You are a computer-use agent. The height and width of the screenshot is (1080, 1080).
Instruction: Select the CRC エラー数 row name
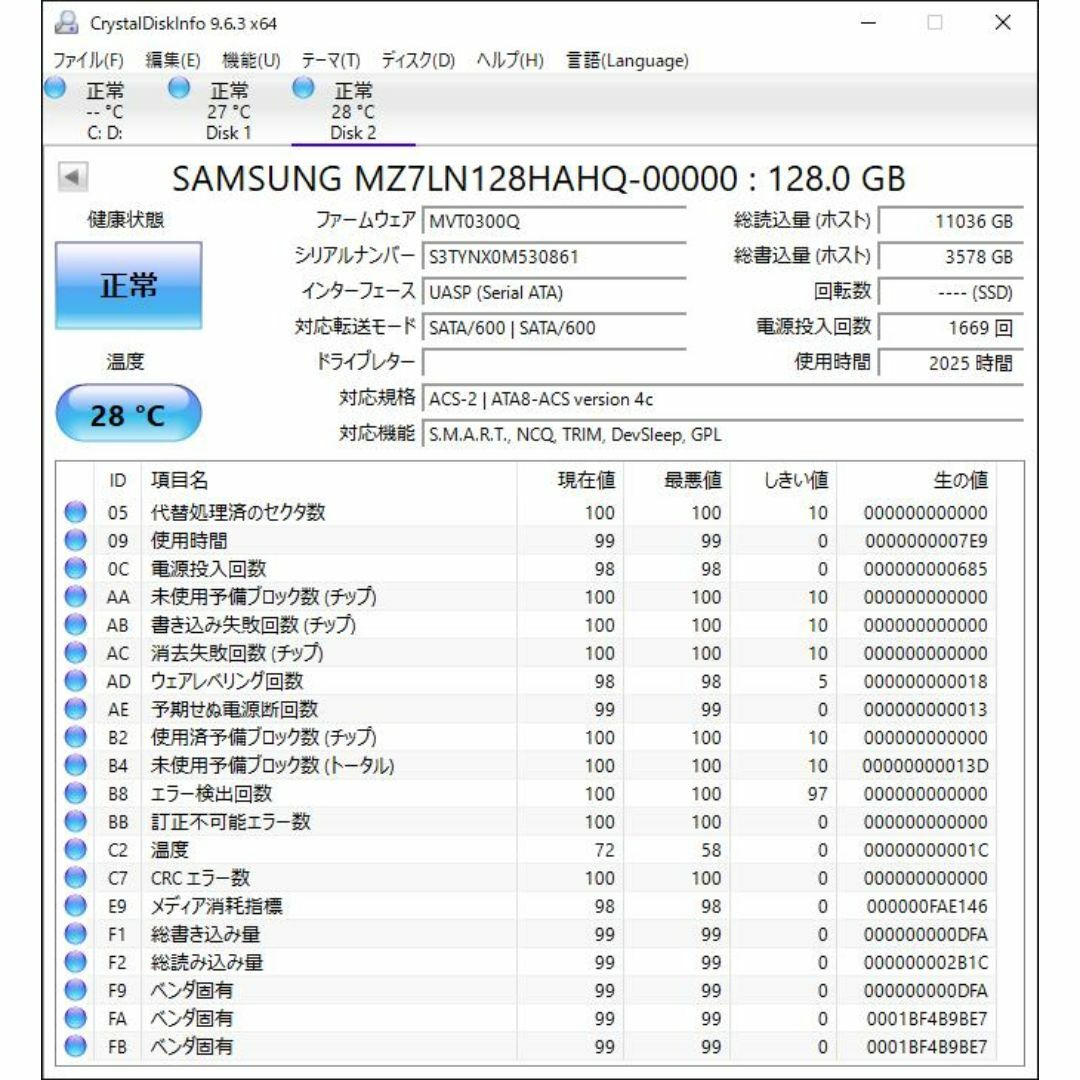(x=200, y=878)
